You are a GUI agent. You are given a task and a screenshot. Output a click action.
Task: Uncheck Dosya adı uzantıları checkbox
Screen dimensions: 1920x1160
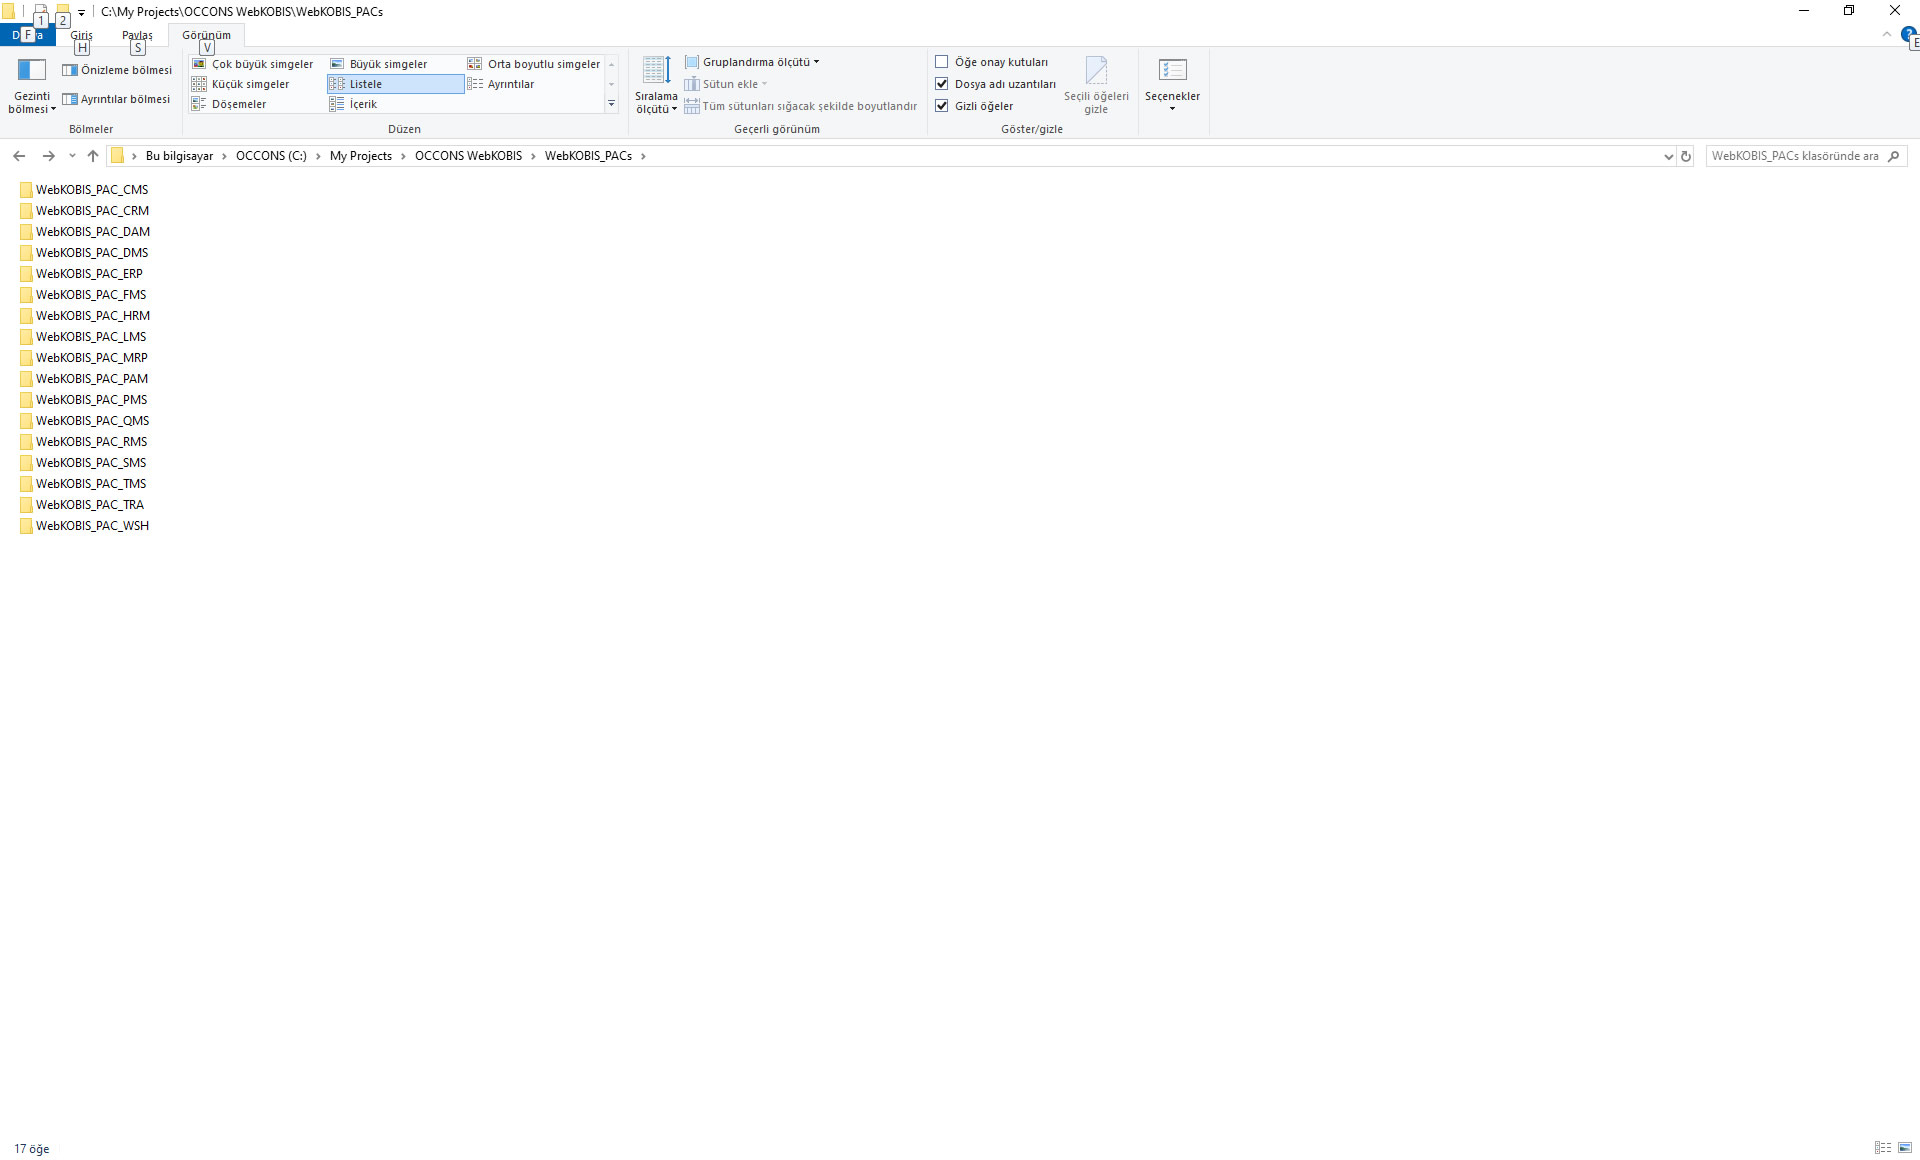(941, 84)
